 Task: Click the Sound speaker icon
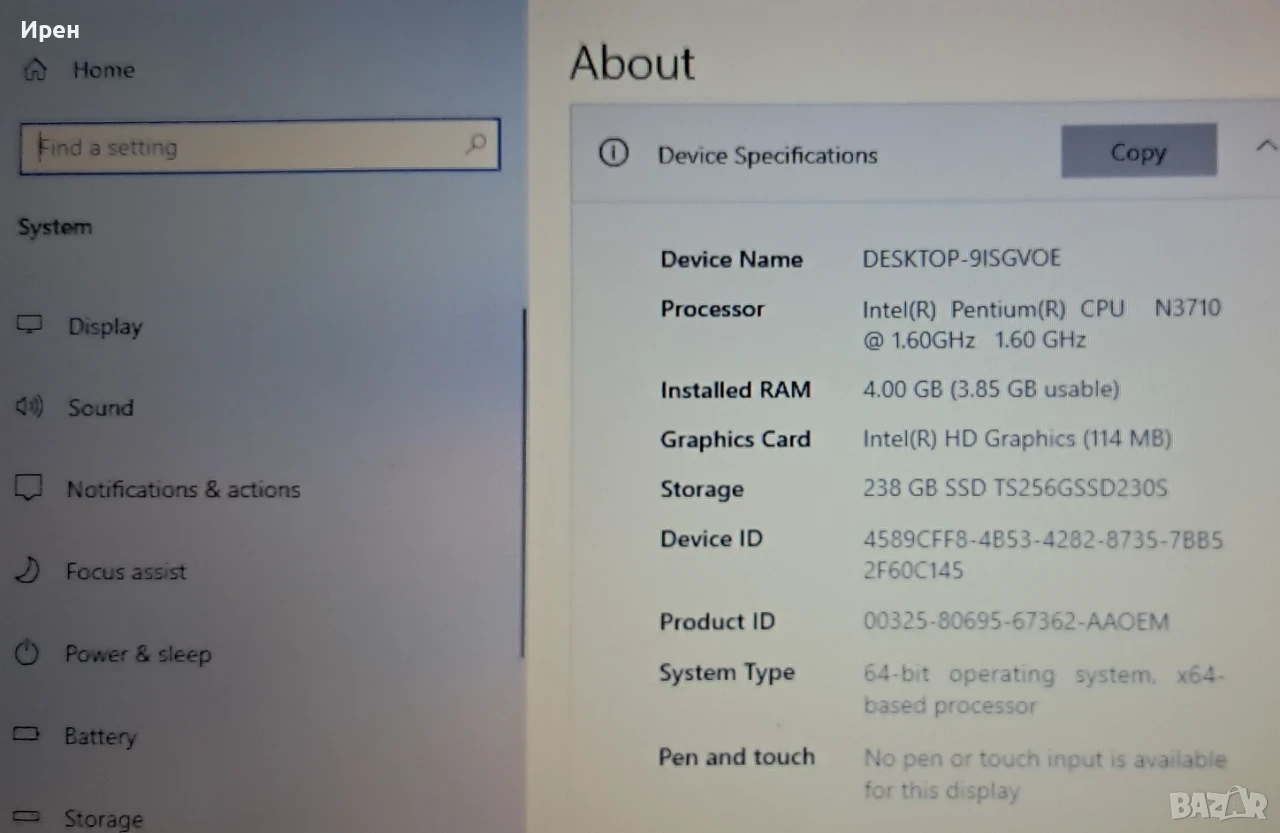[x=29, y=406]
